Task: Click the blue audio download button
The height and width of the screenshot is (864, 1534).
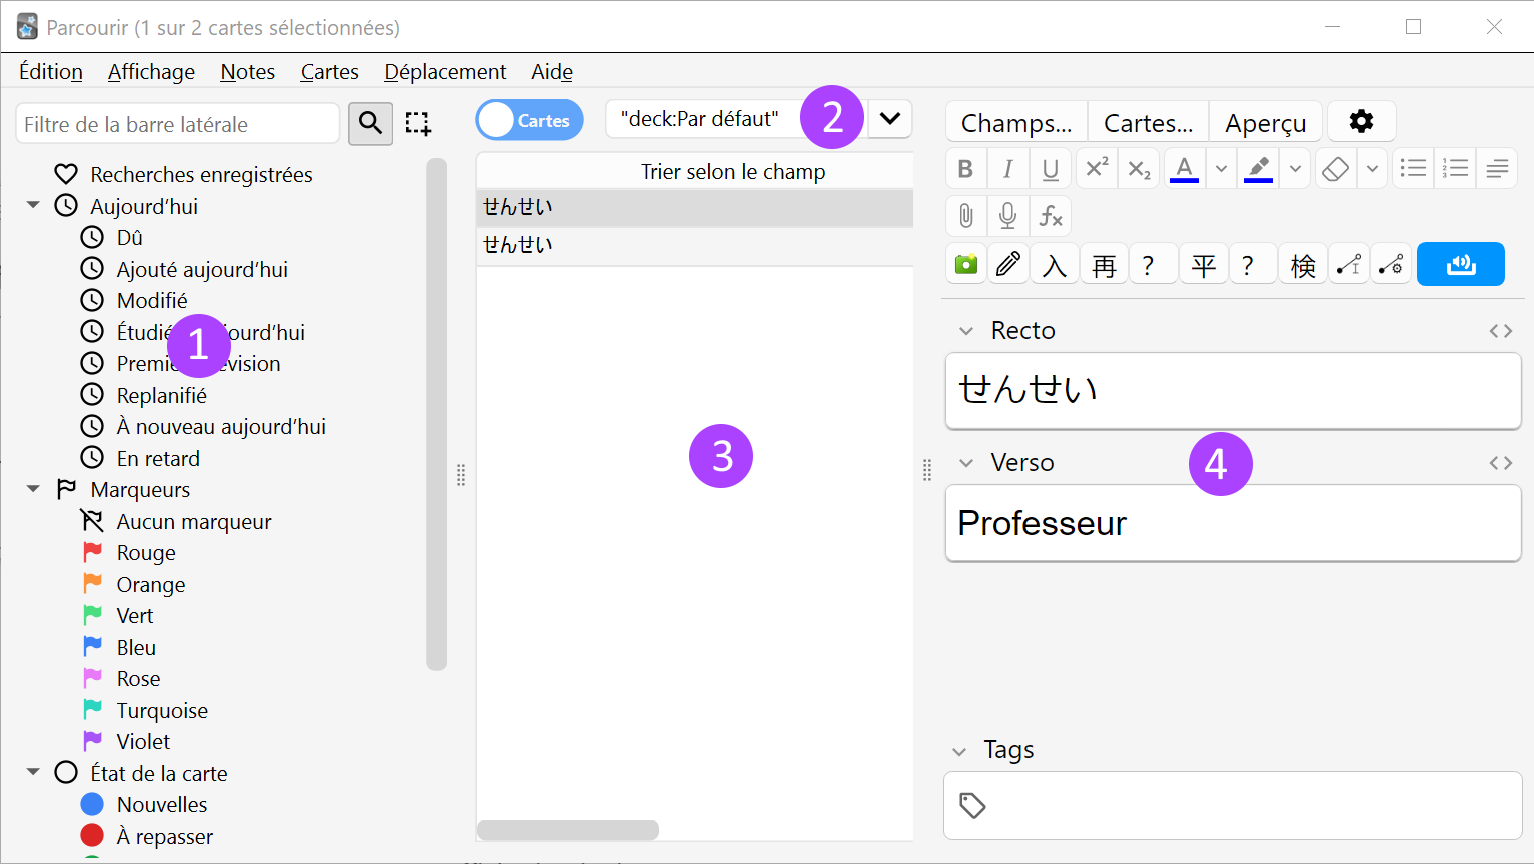Action: [1461, 264]
